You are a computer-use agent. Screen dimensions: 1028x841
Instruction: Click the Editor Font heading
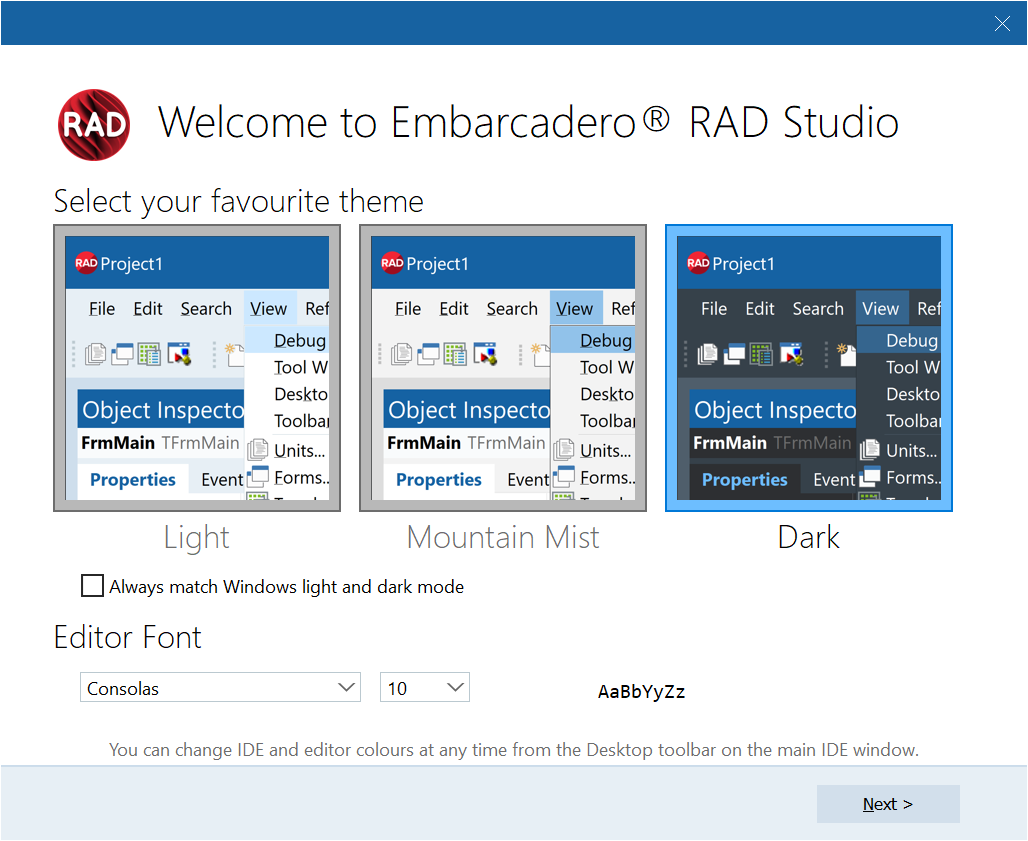(128, 638)
